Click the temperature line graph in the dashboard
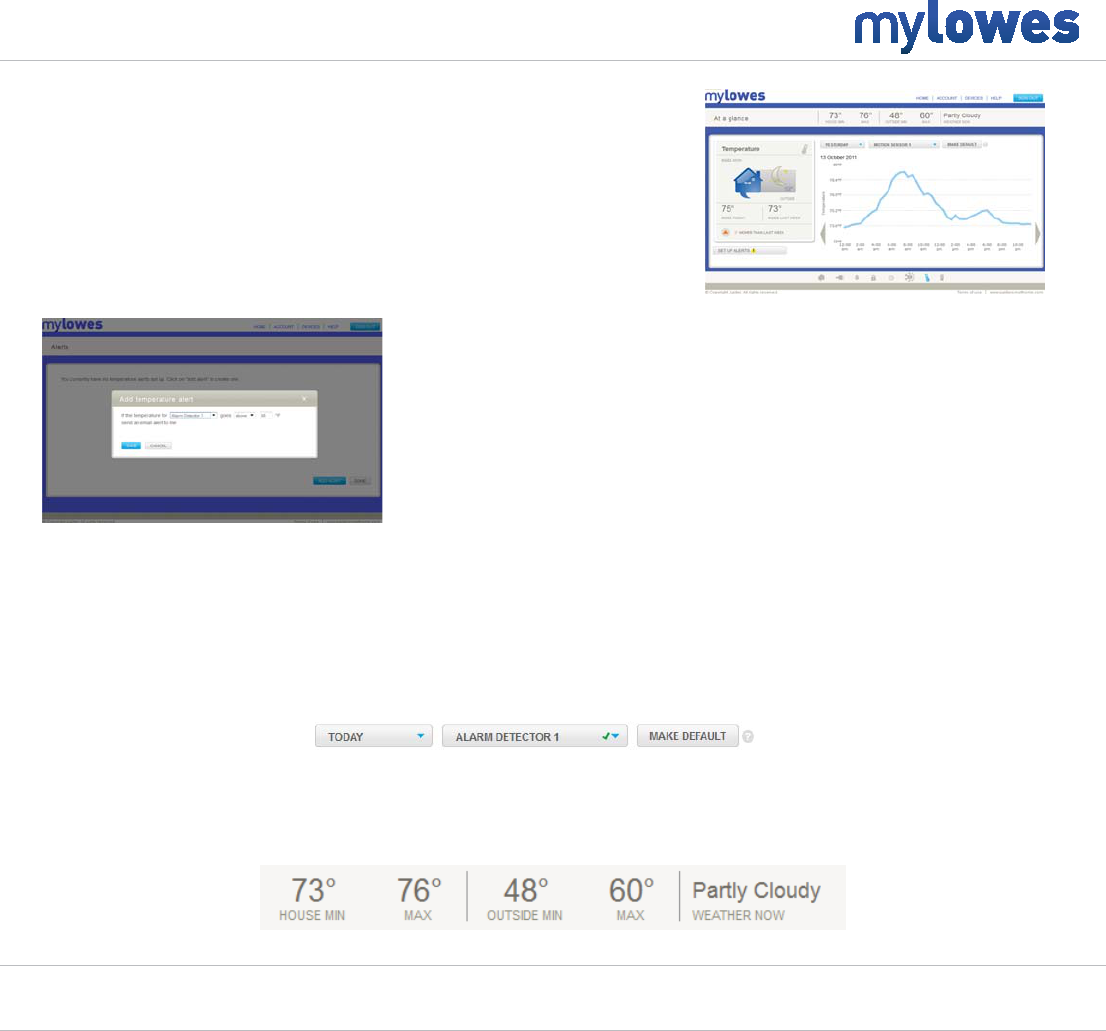 pos(937,200)
